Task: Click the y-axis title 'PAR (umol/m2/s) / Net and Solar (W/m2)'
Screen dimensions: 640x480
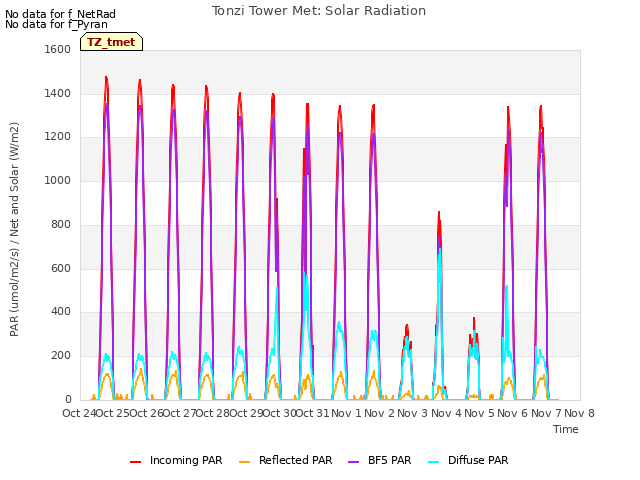Action: pyautogui.click(x=14, y=229)
